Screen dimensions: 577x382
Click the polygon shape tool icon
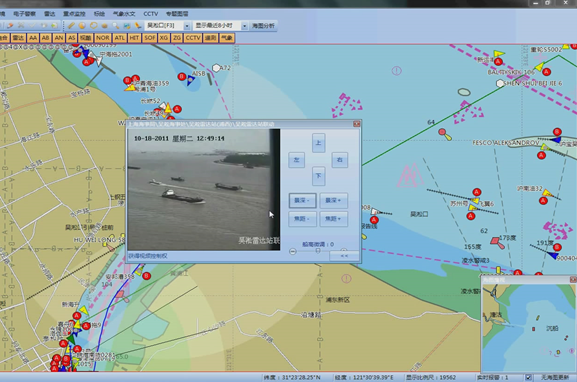click(x=105, y=25)
